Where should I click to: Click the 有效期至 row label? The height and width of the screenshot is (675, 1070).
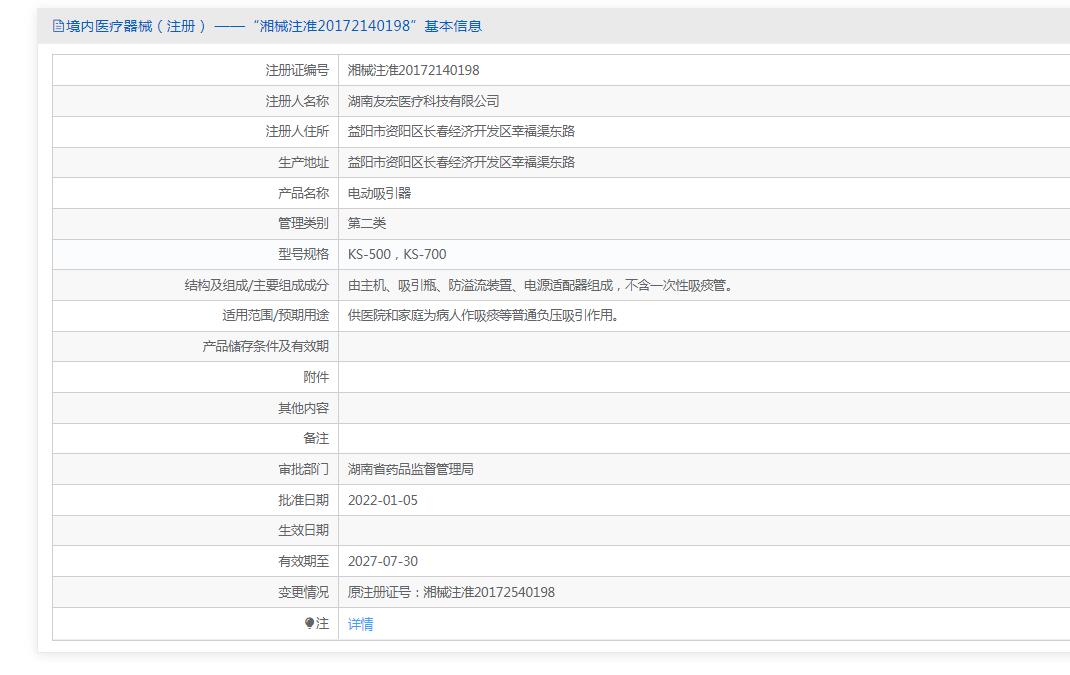303,561
